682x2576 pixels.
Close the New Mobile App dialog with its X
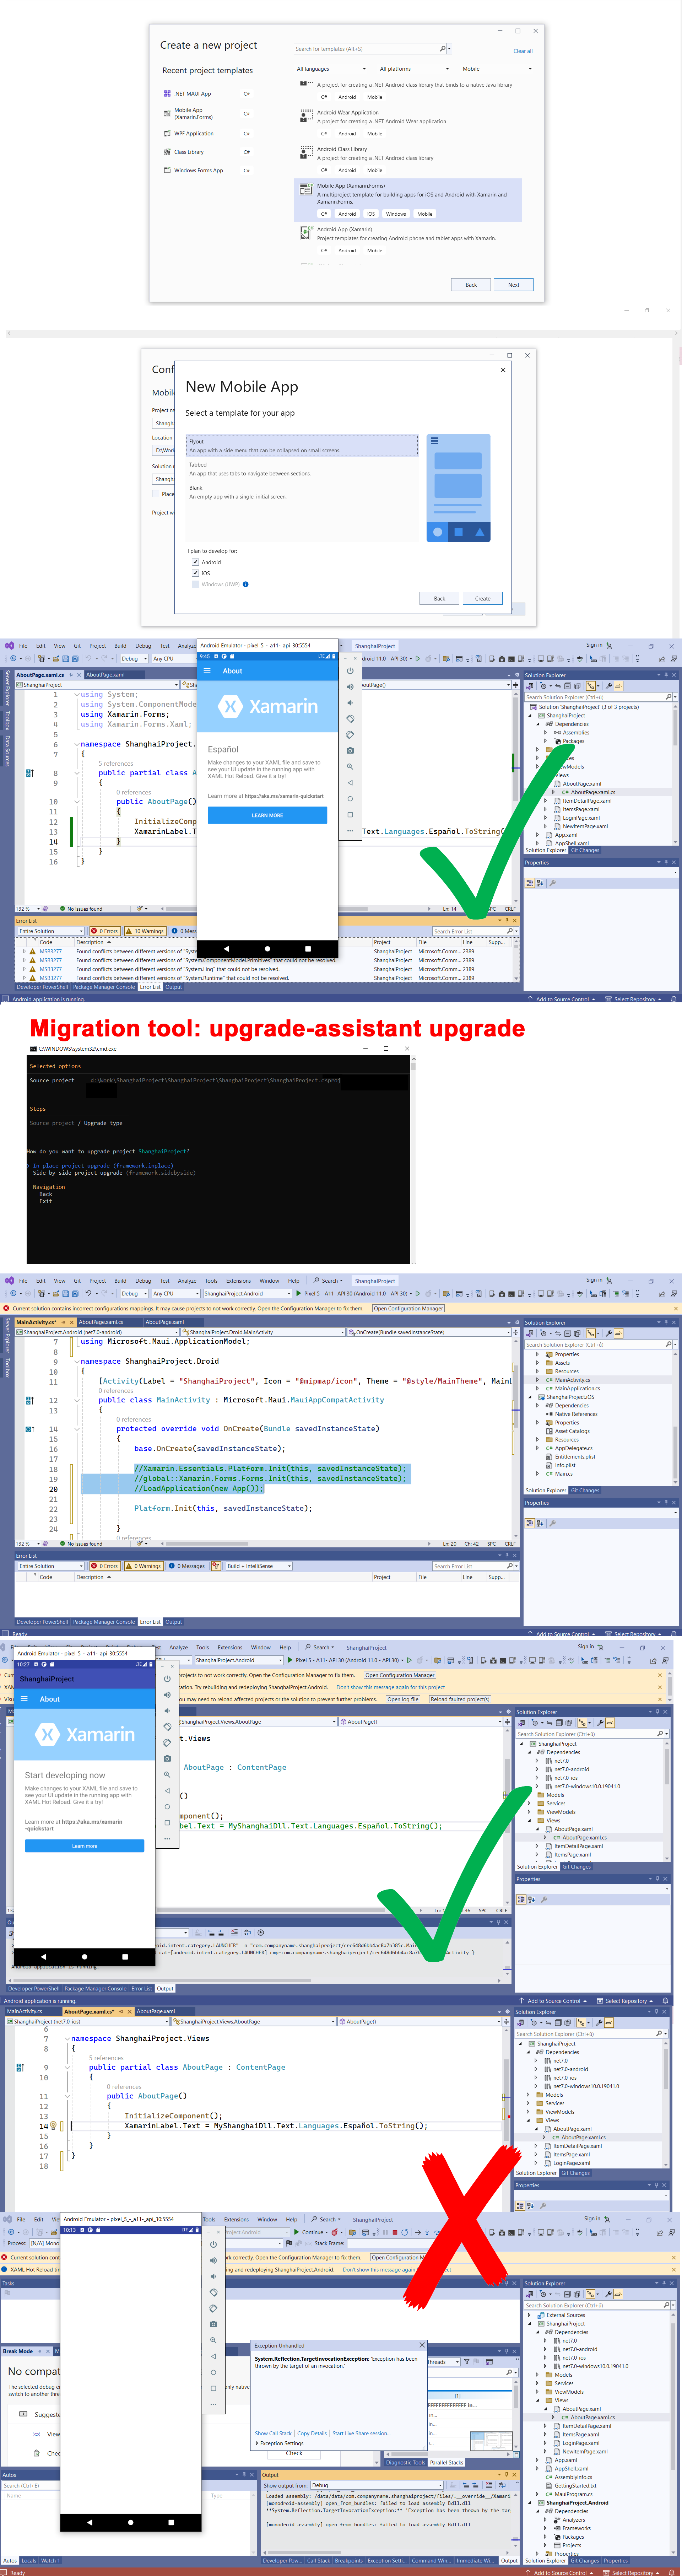pos(503,369)
